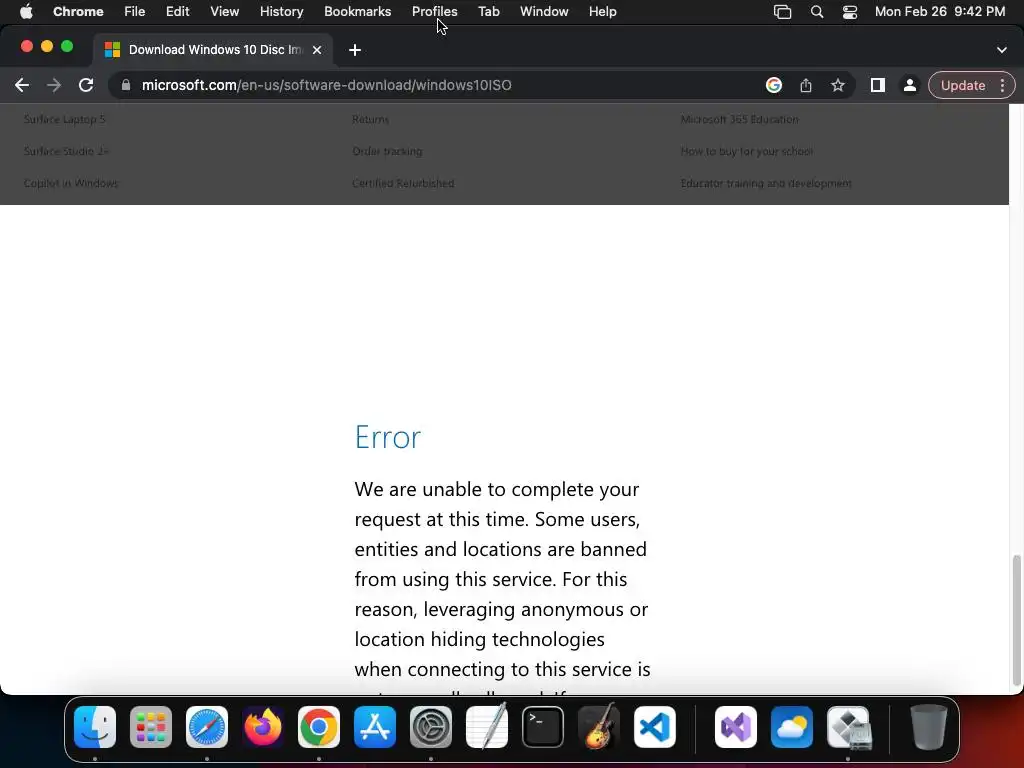Open the Returns footer link
1024x768 pixels.
pos(370,120)
